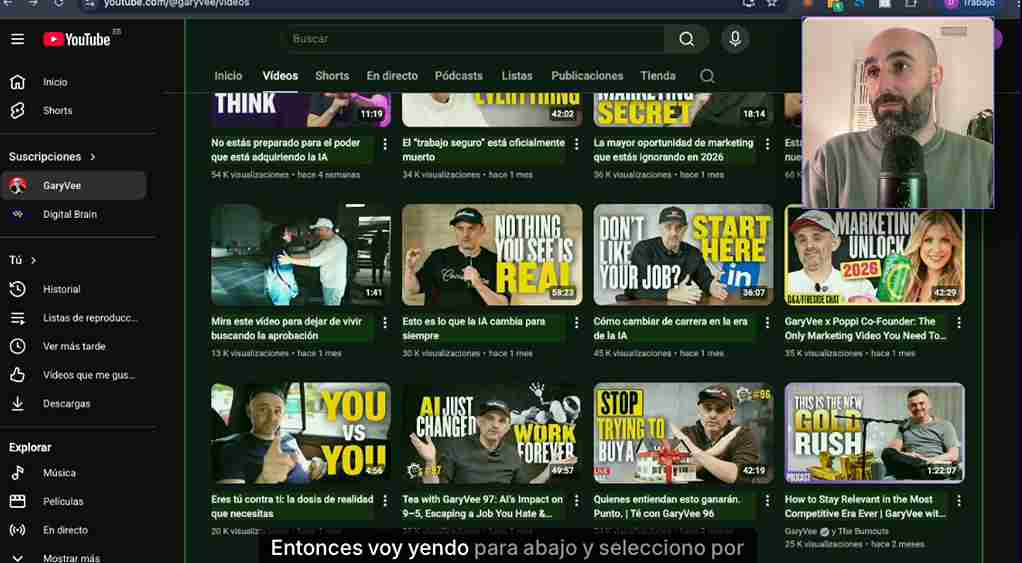Click the 'GaryVee y The Burnouts' channel name
The height and width of the screenshot is (563, 1022).
(836, 532)
